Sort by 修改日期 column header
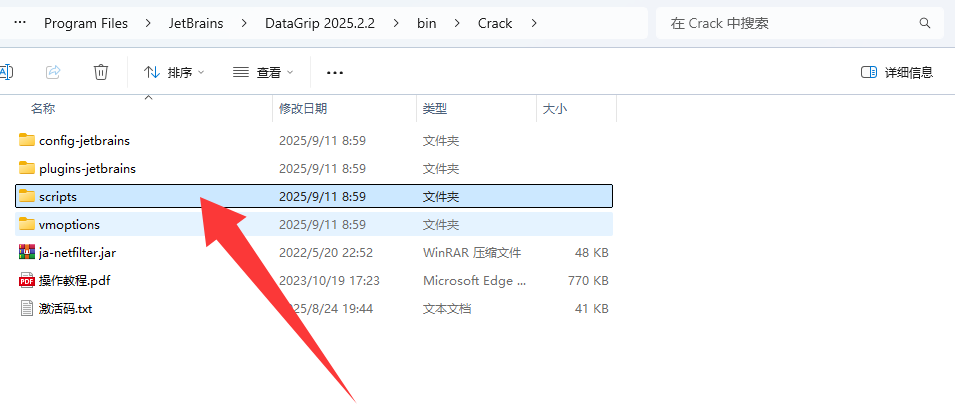 [303, 108]
